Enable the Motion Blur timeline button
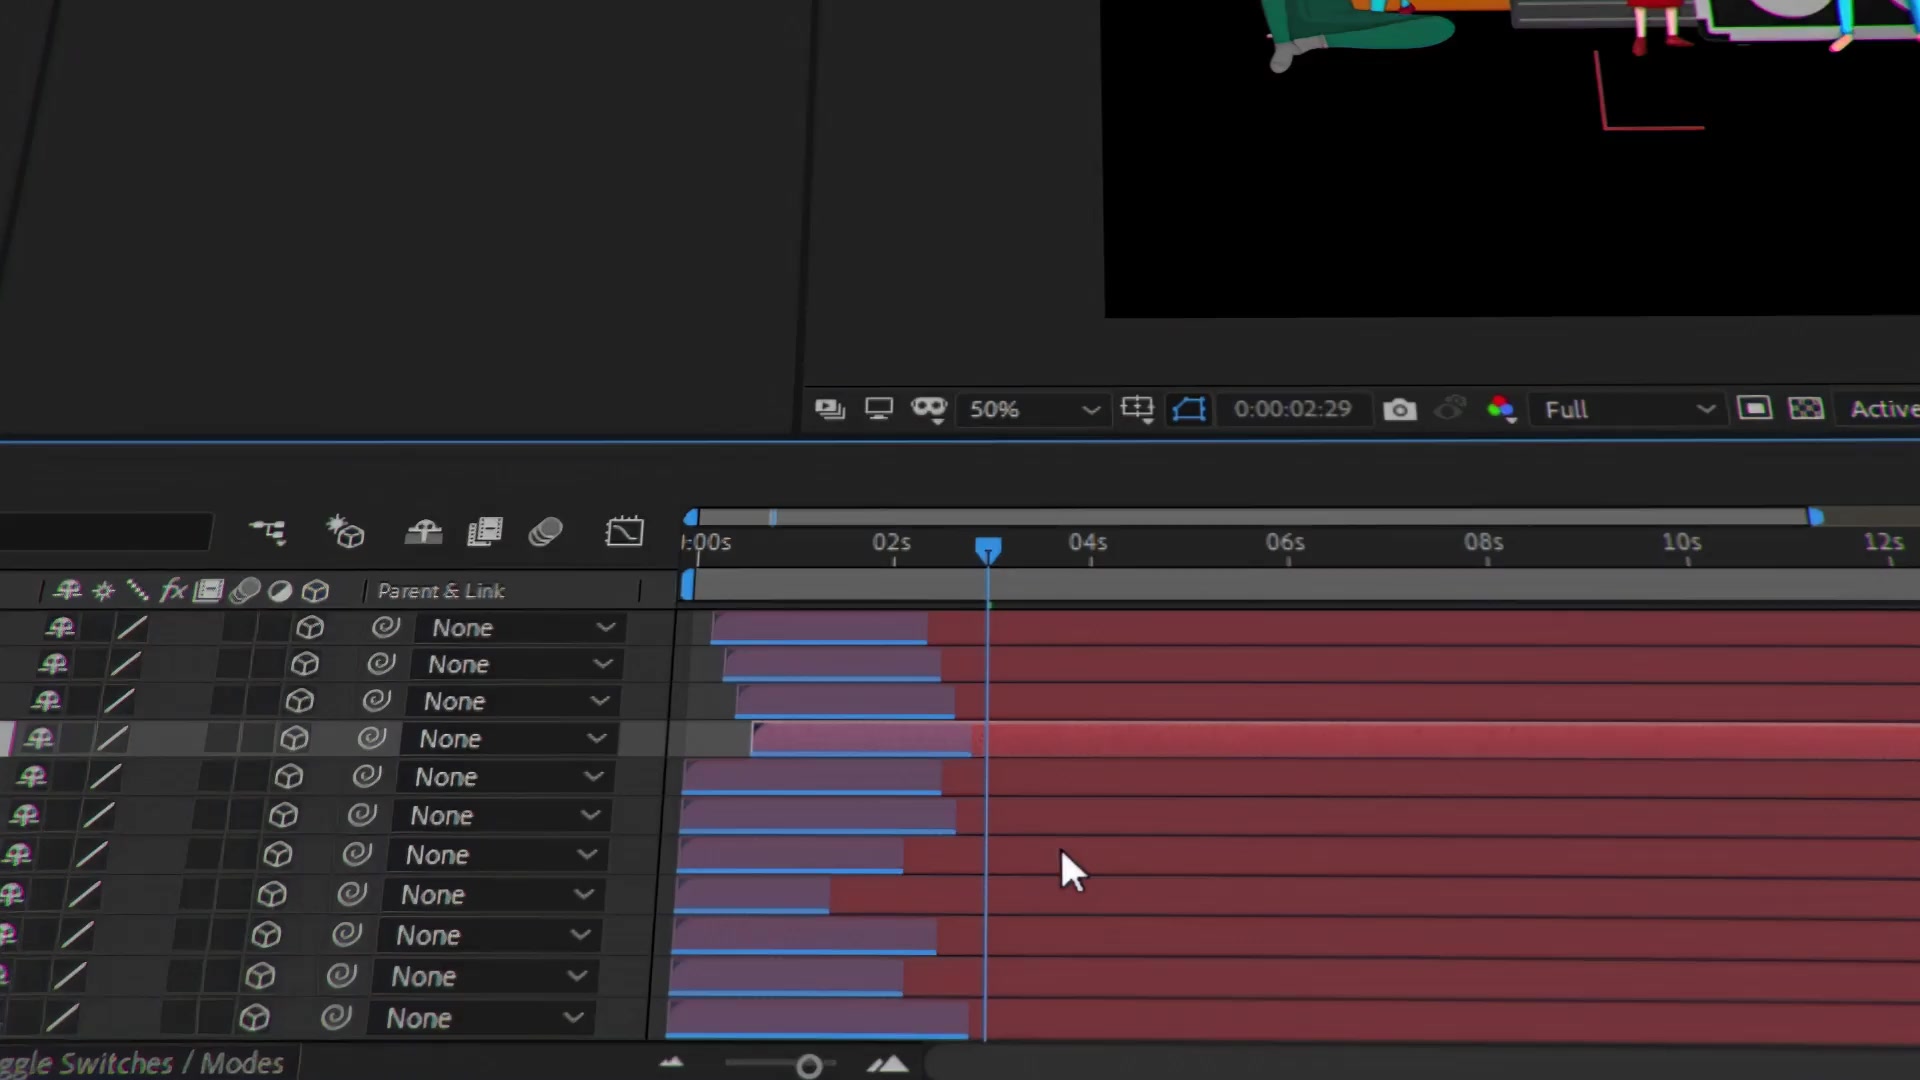The width and height of the screenshot is (1920, 1080). 546,532
